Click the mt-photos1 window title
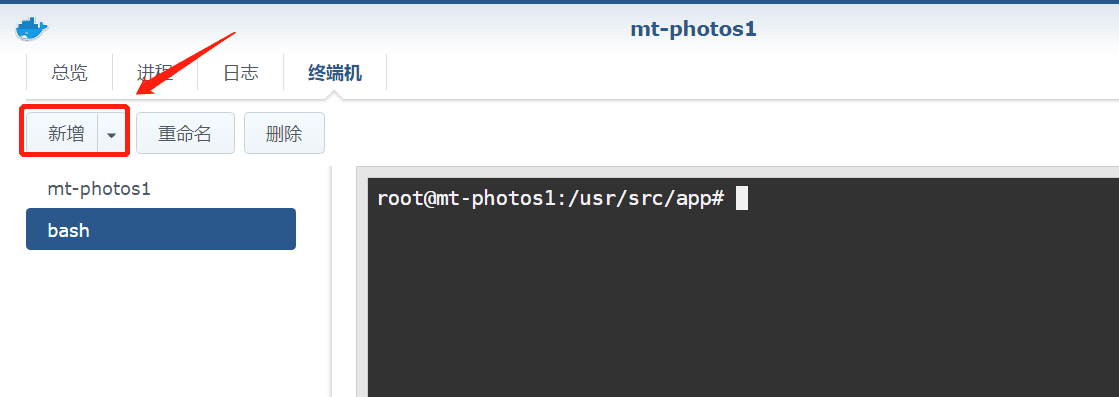The image size is (1119, 397). coord(693,29)
